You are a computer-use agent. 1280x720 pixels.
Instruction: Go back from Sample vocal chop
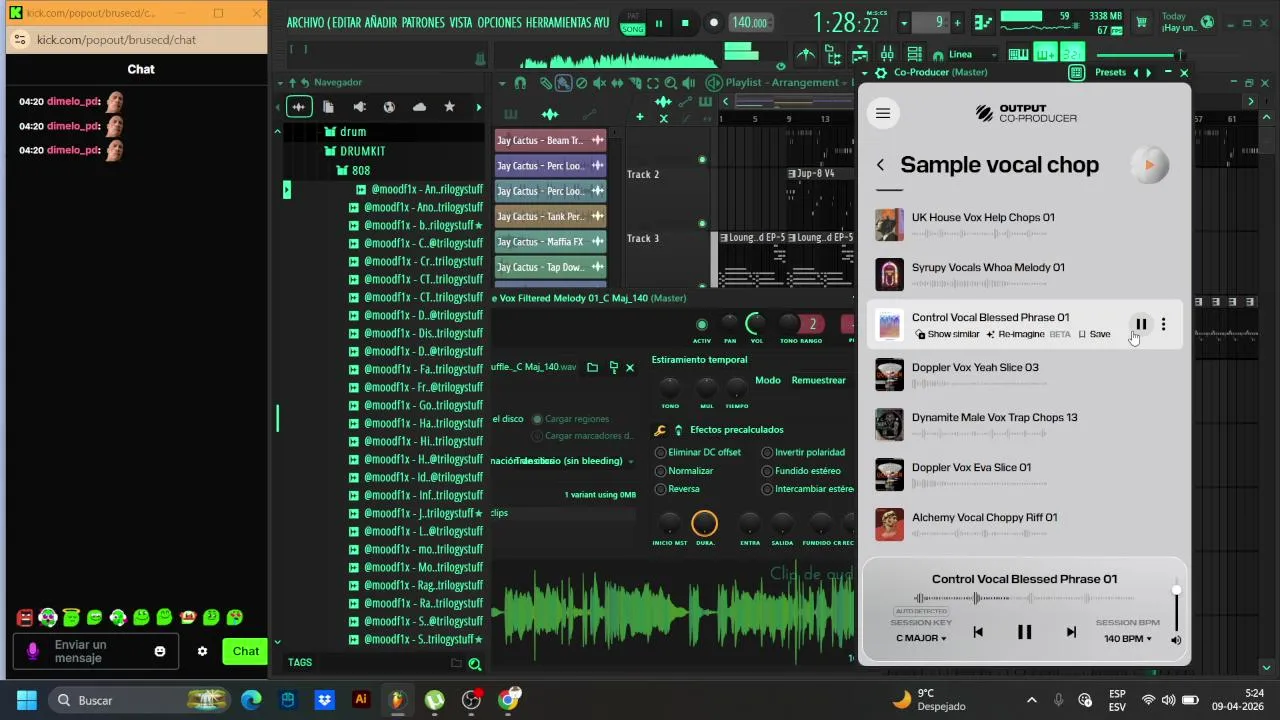coord(880,165)
